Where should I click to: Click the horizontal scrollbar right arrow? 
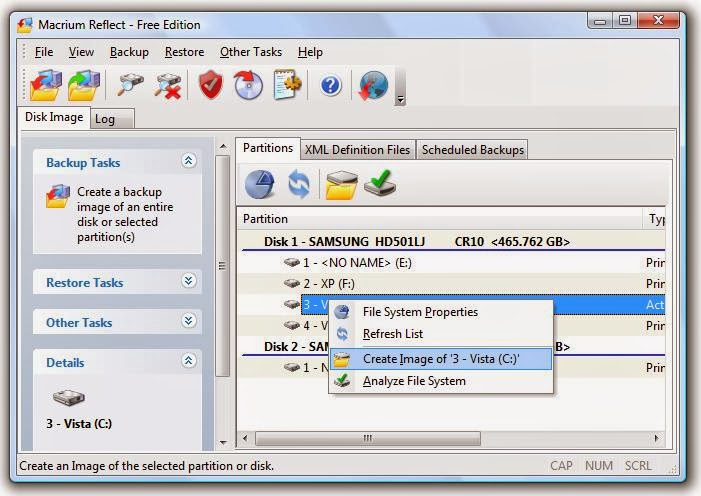(x=657, y=438)
